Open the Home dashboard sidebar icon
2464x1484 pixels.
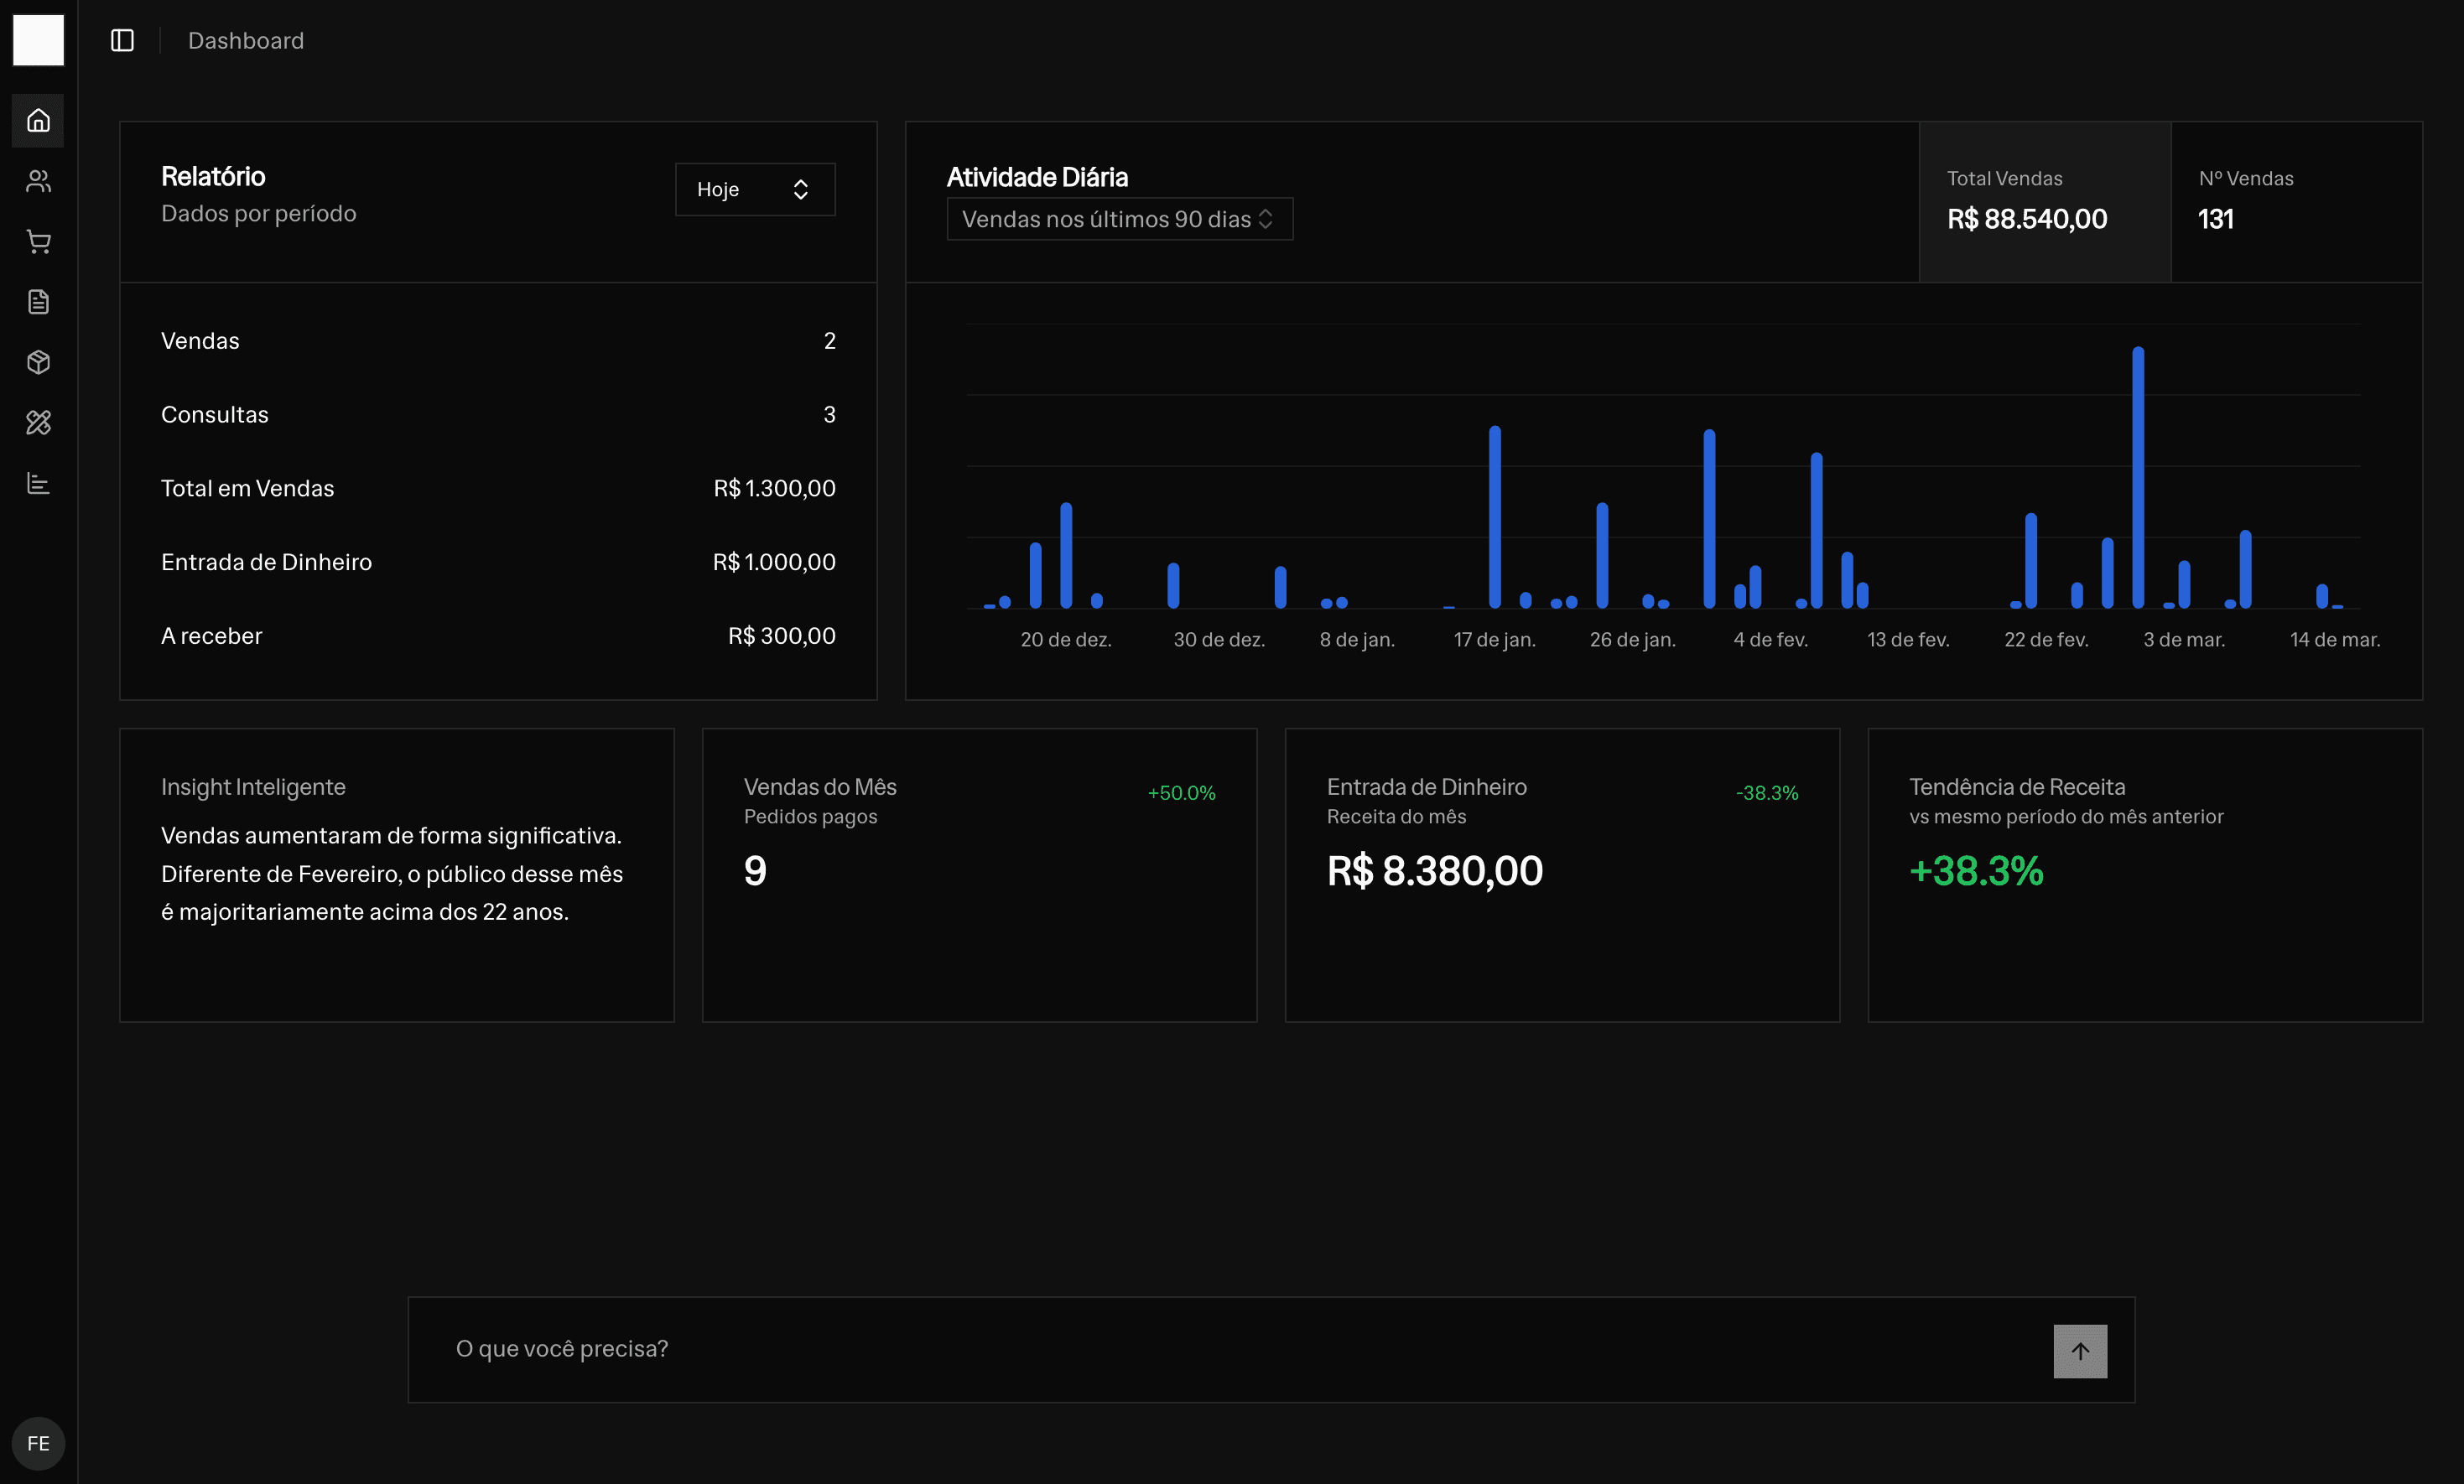[38, 121]
